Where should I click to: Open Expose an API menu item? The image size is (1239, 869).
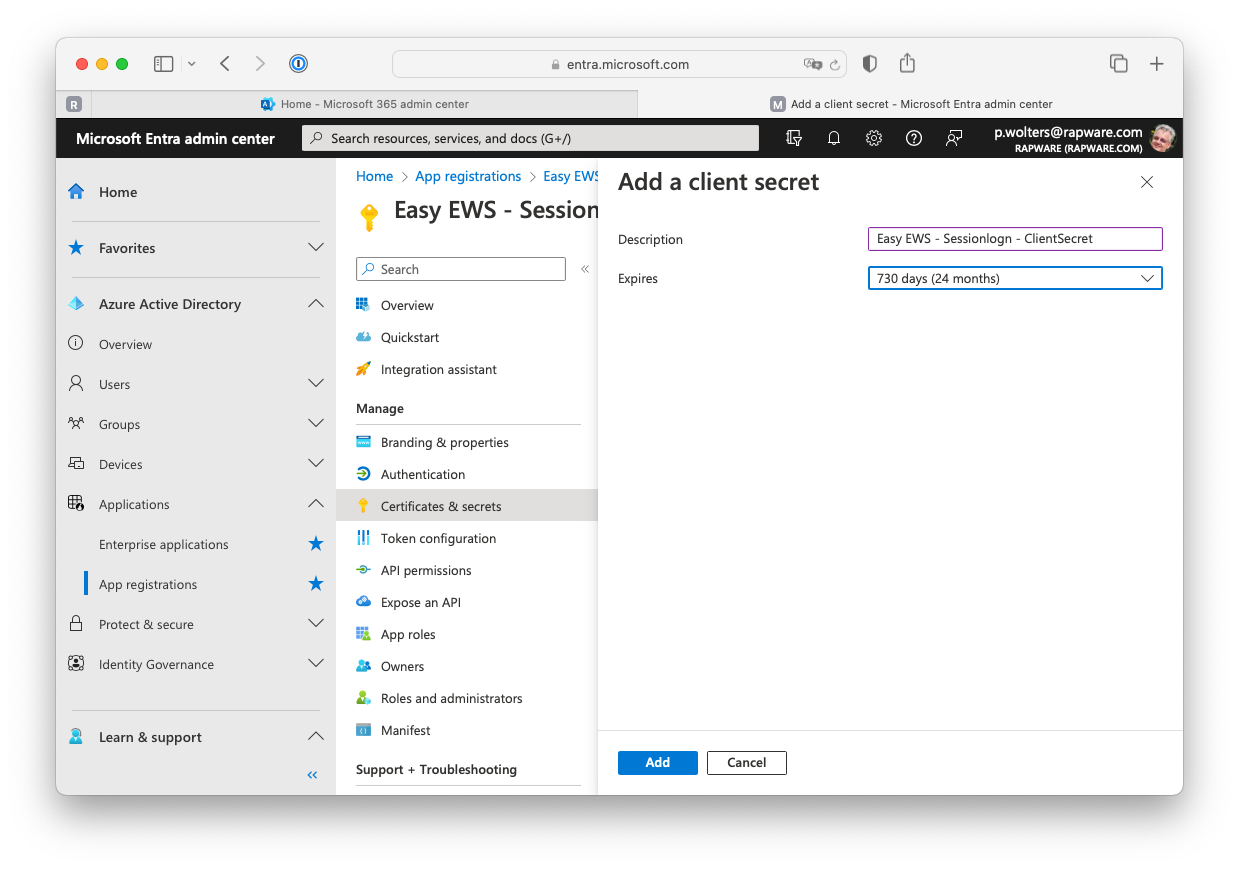[x=421, y=602]
